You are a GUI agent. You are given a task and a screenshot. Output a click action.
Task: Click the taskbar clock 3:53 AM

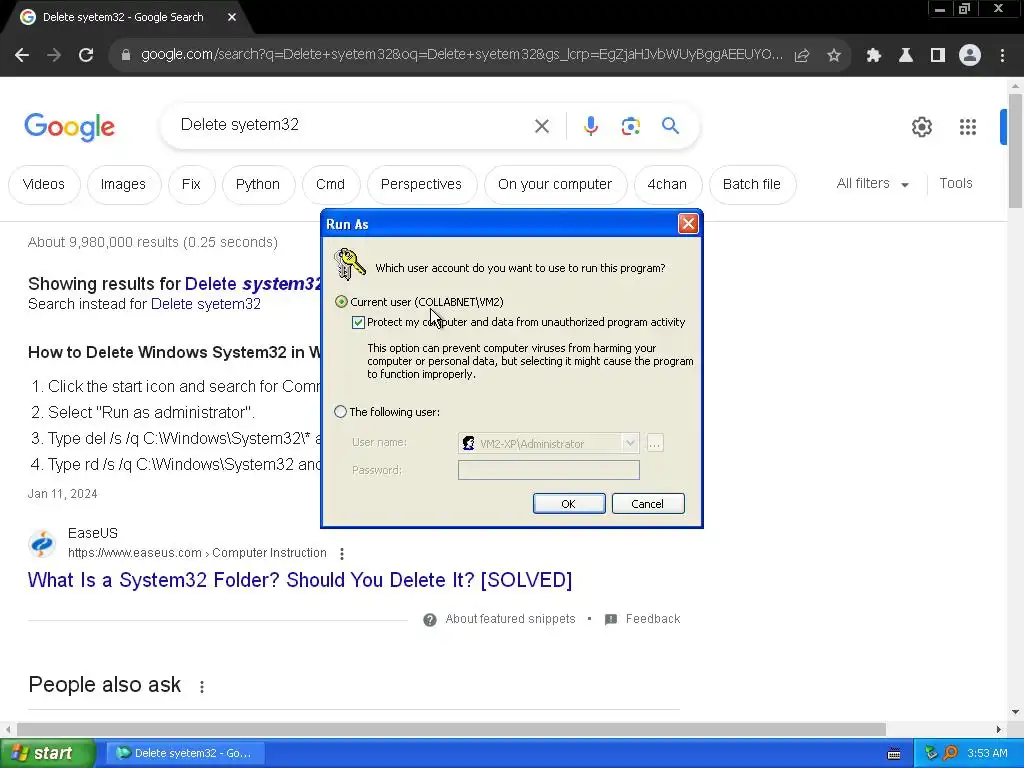coord(987,753)
